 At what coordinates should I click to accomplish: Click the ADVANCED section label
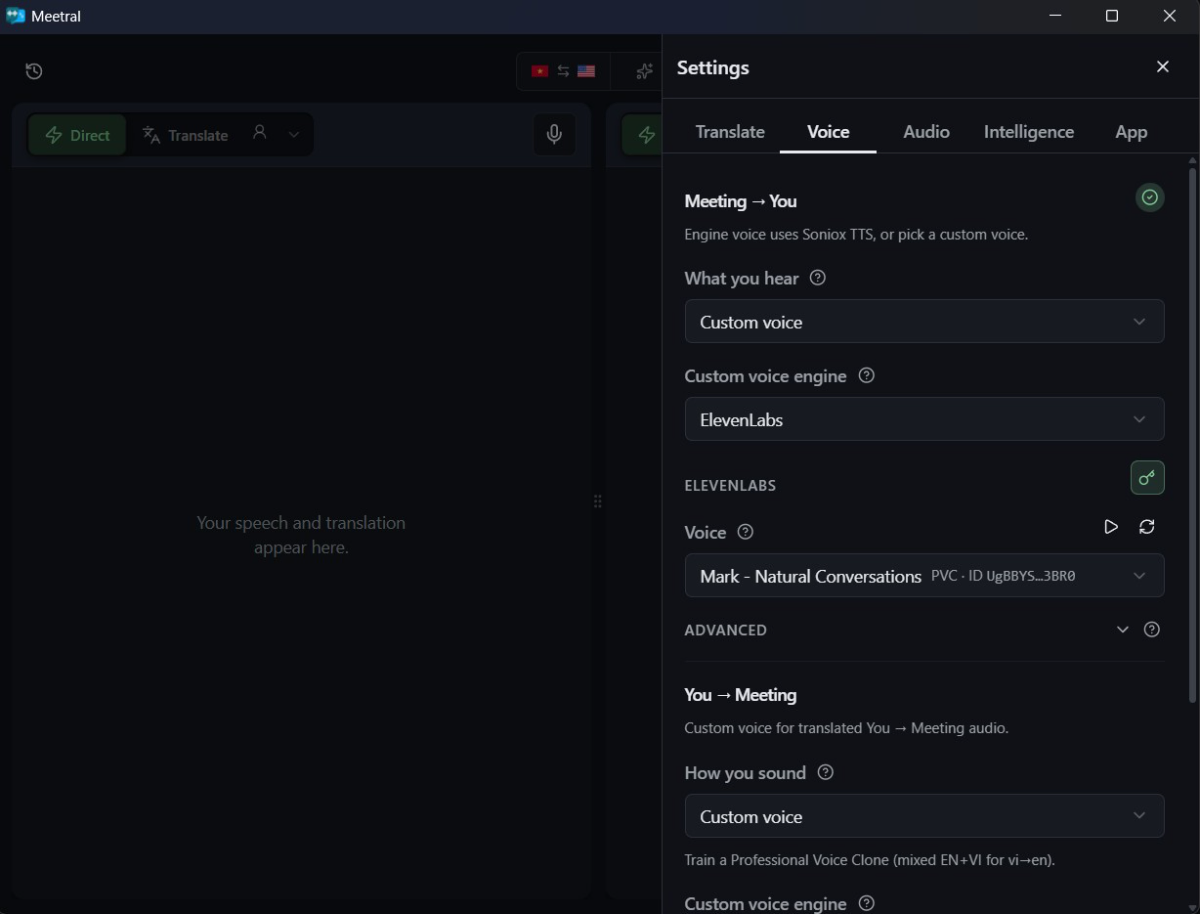pos(726,630)
